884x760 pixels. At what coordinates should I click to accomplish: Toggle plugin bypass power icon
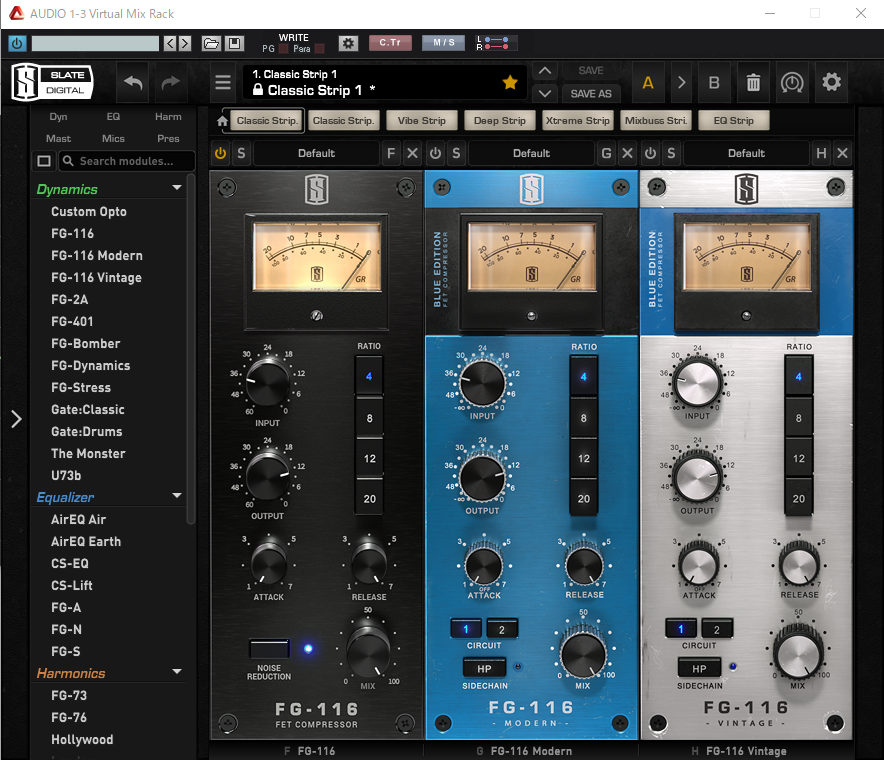(17, 43)
